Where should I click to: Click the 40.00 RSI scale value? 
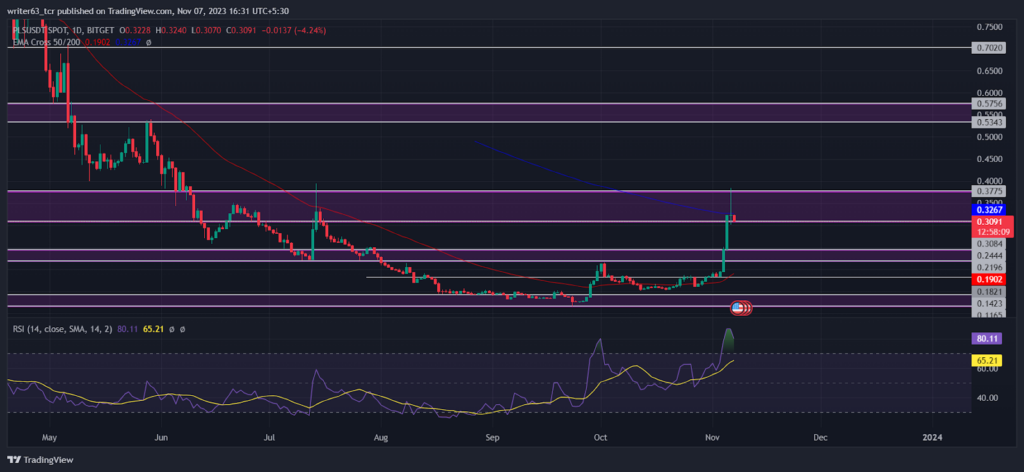(987, 398)
